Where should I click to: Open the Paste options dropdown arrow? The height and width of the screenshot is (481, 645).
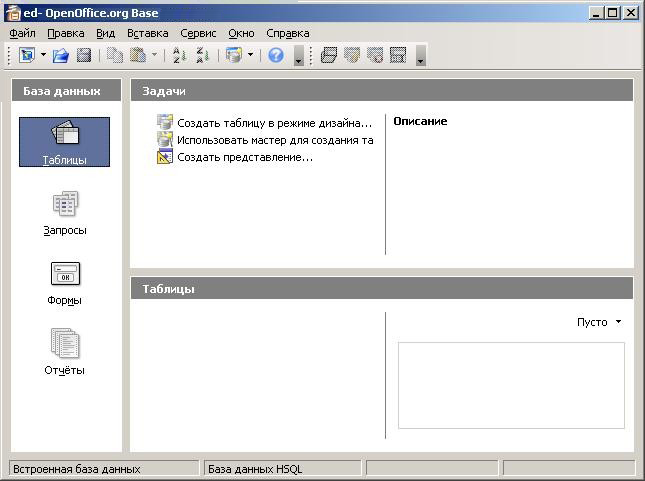[154, 55]
